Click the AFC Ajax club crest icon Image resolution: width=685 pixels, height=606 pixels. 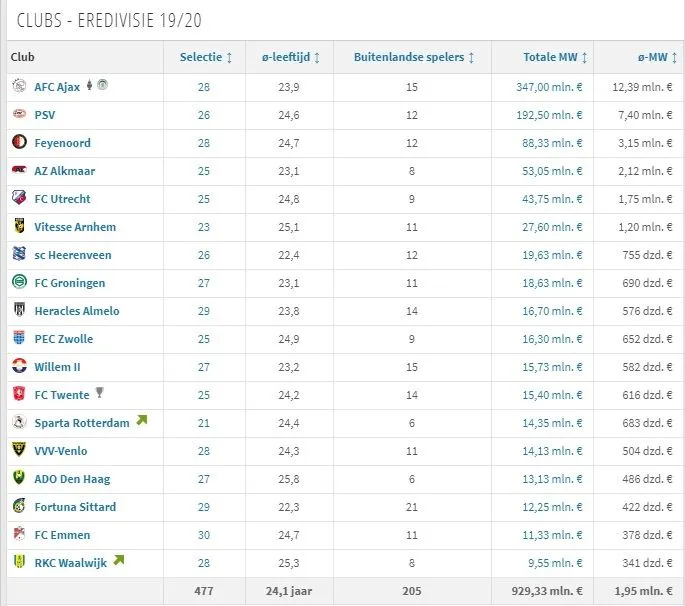pos(18,87)
